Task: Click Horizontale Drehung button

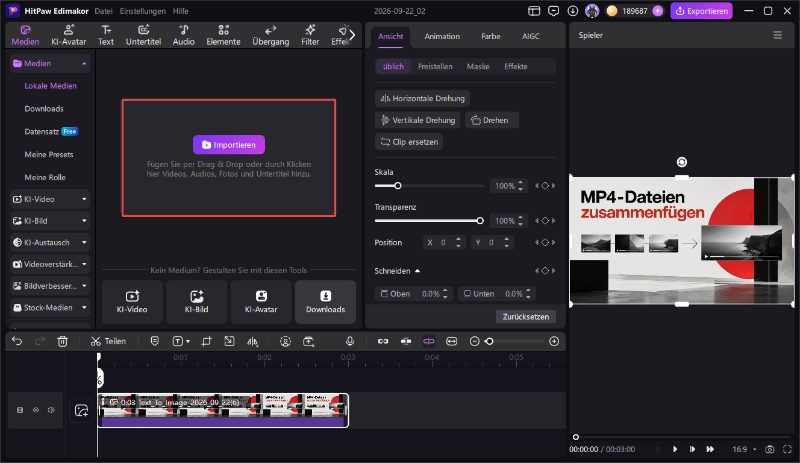Action: (x=422, y=98)
